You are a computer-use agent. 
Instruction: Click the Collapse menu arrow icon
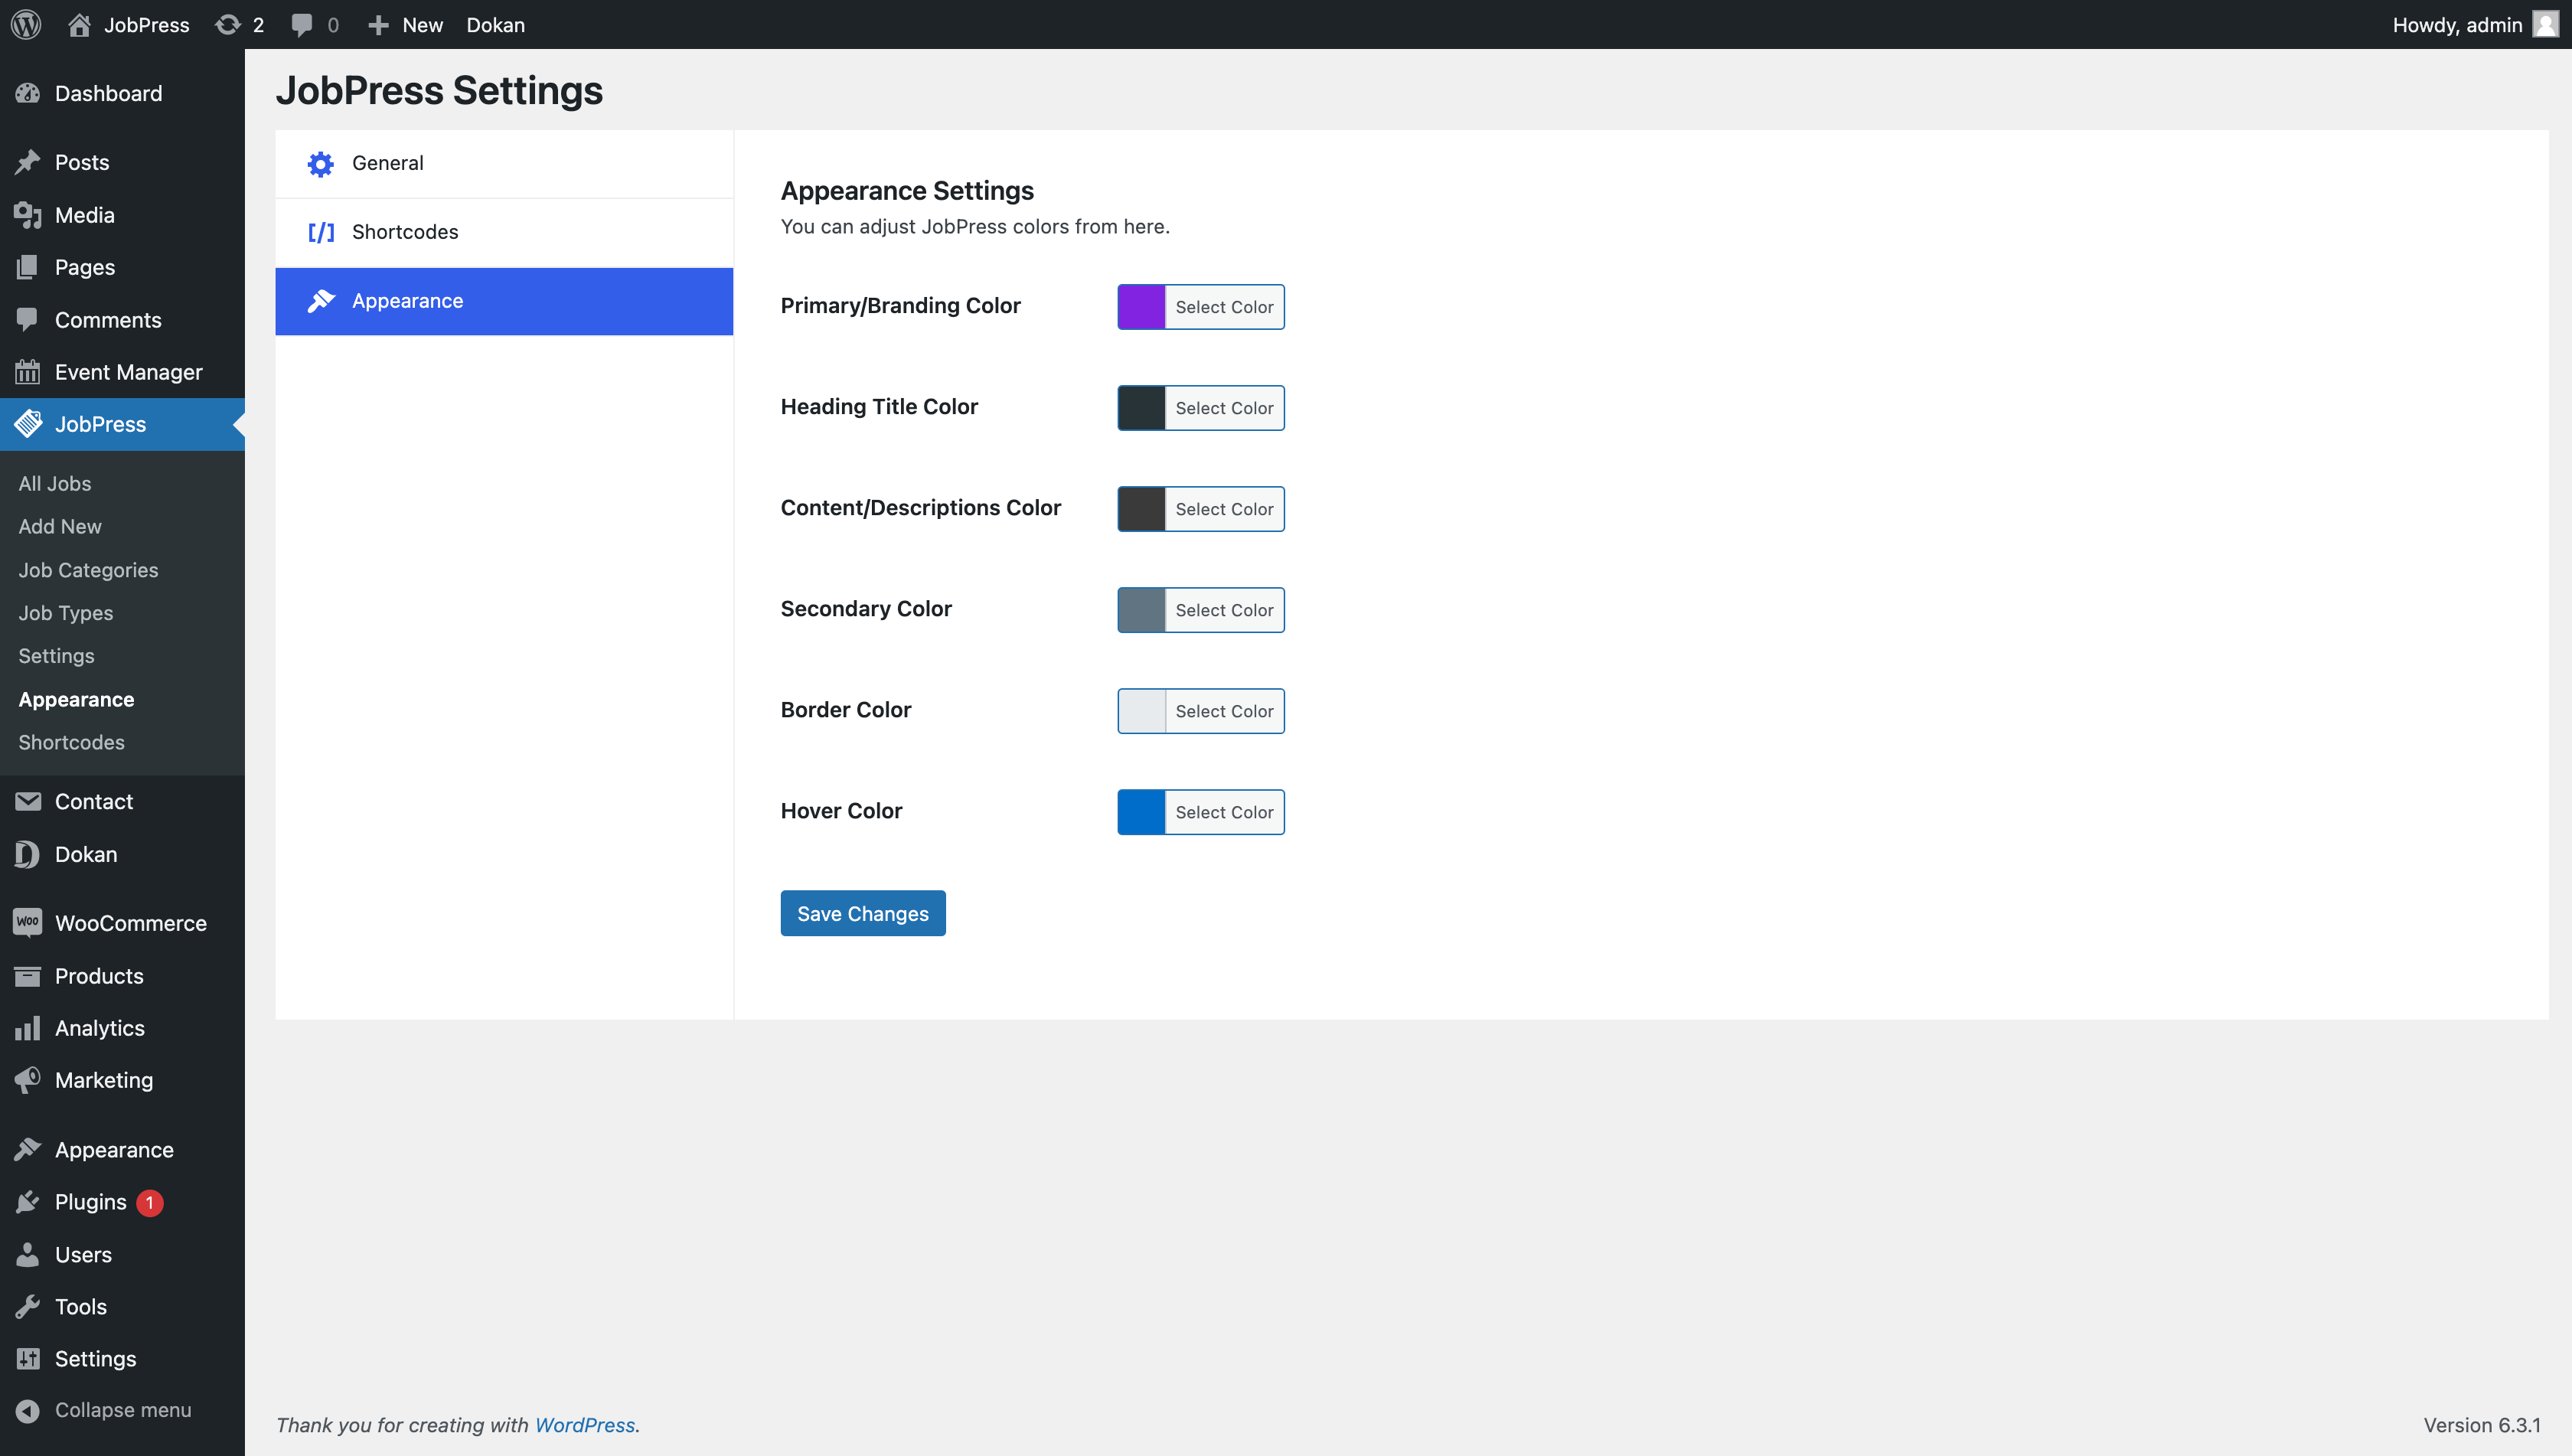[x=28, y=1410]
